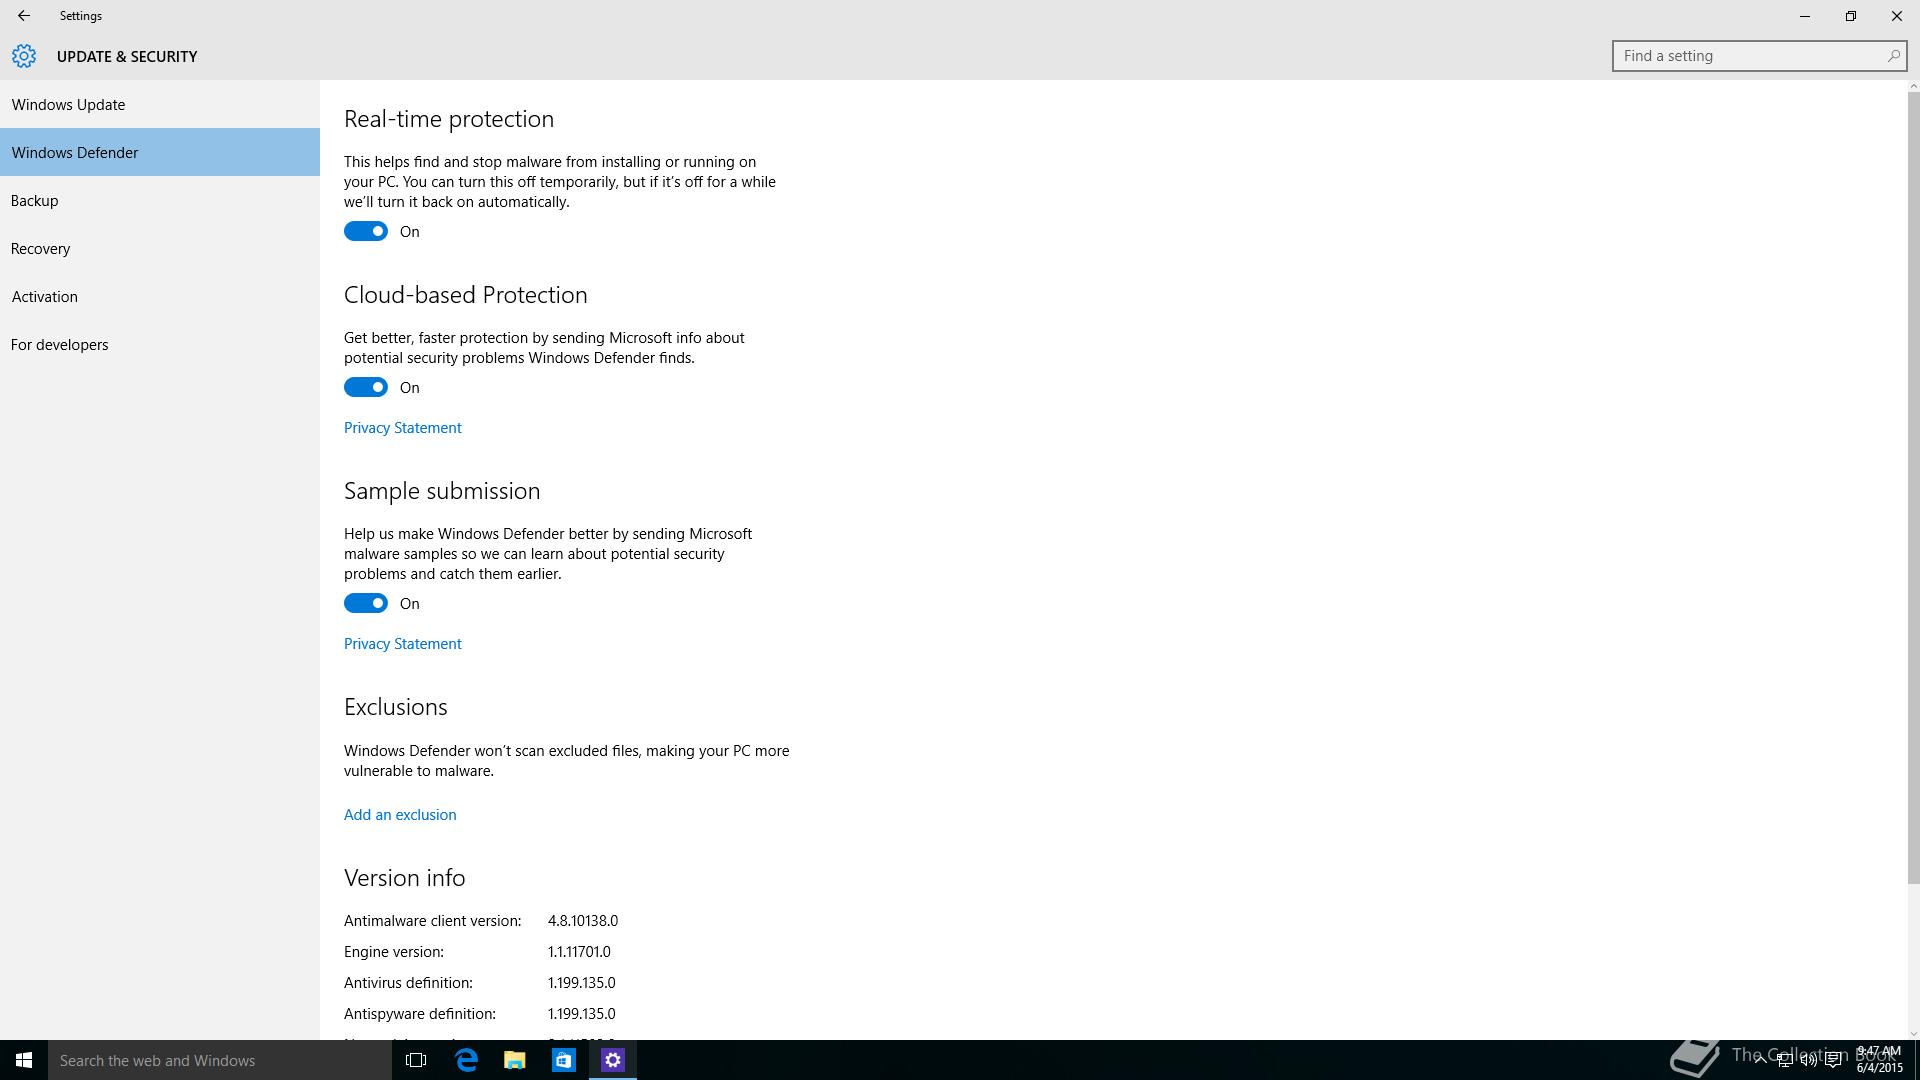
Task: Click the Exclusions heading
Action: coord(396,707)
